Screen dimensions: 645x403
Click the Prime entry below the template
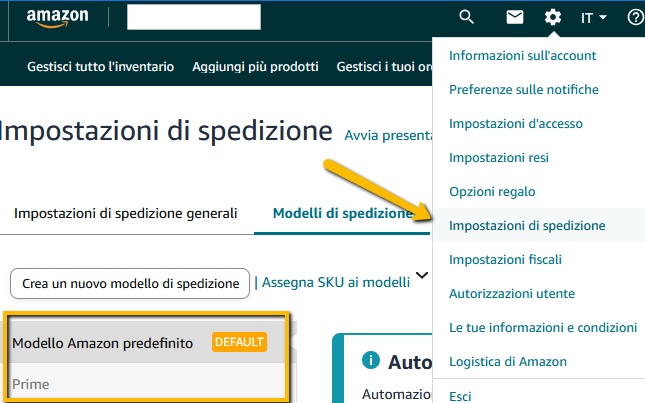click(31, 384)
